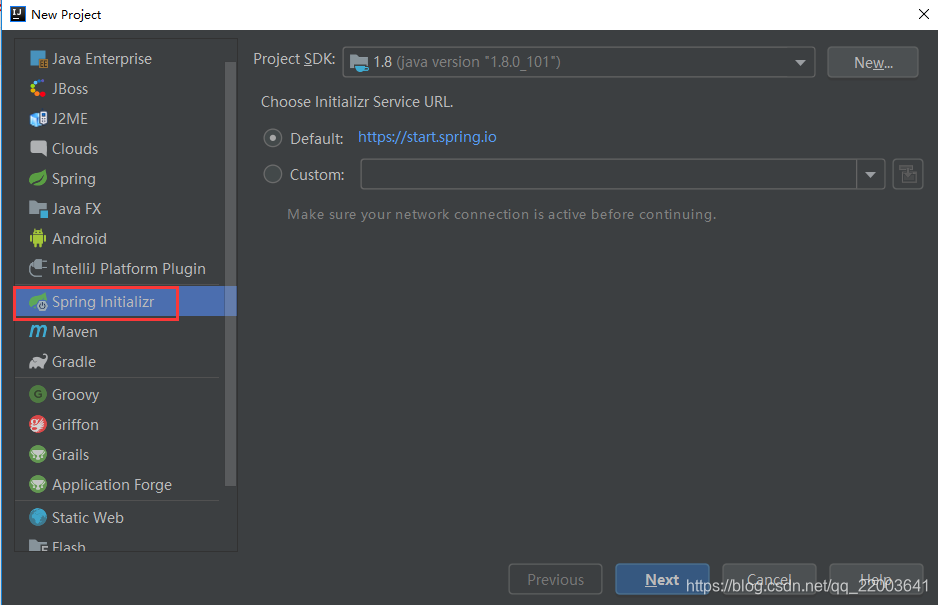Choose the Default service URL radio button
938x605 pixels.
pyautogui.click(x=273, y=138)
